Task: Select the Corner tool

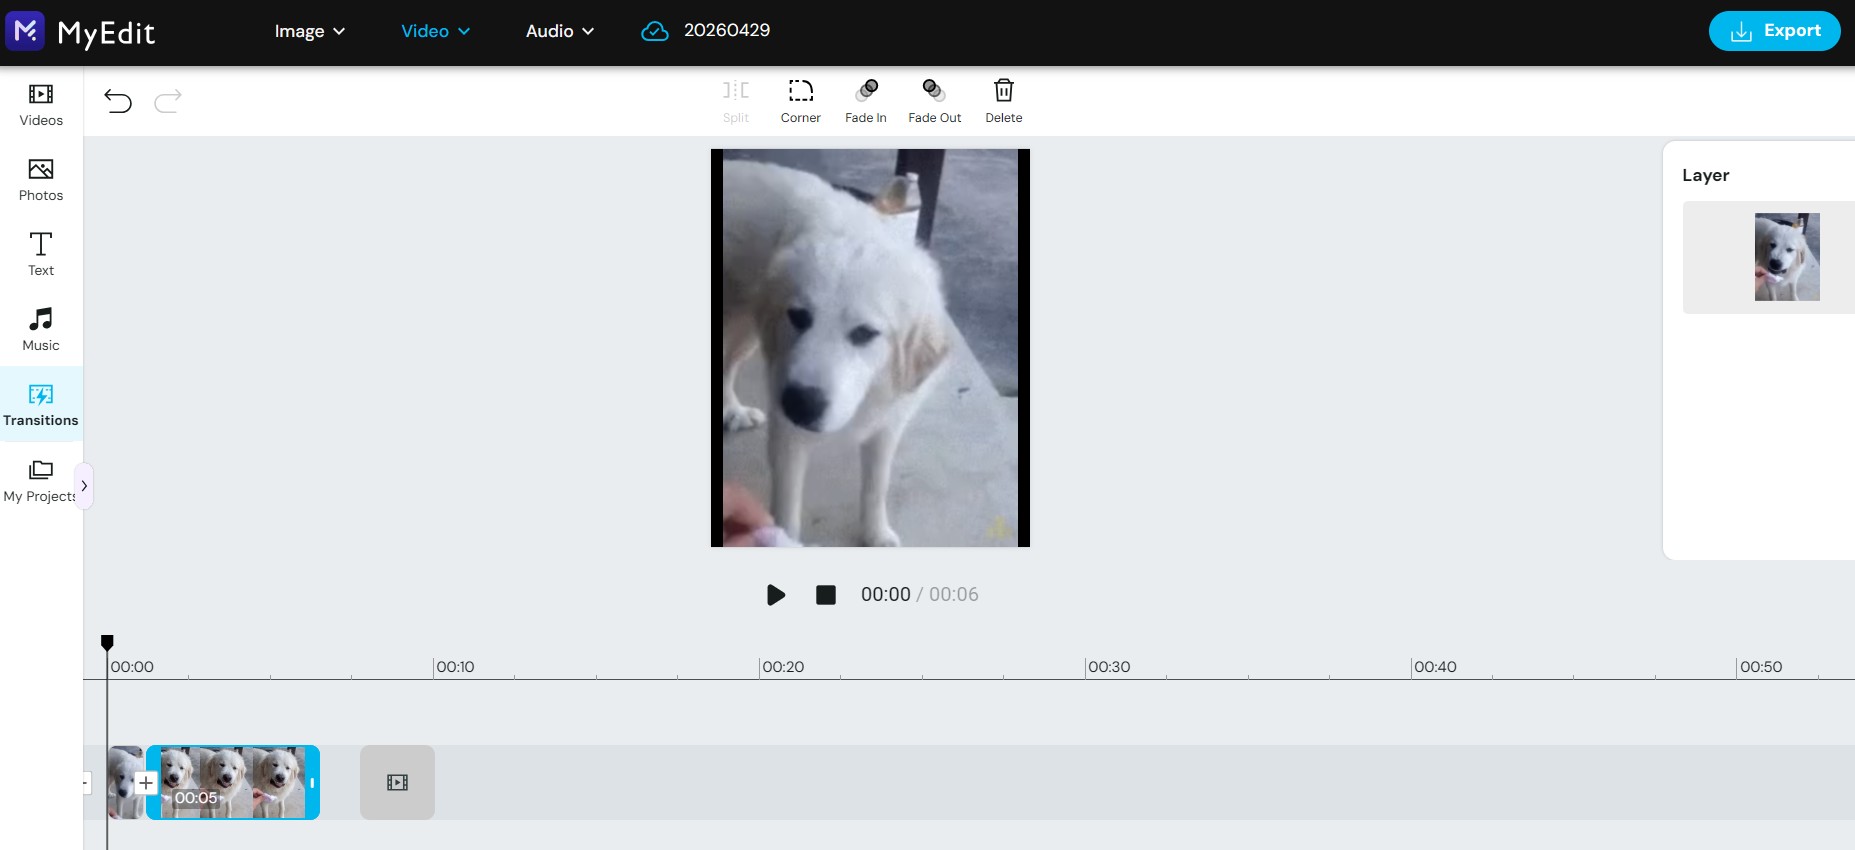Action: 801,102
